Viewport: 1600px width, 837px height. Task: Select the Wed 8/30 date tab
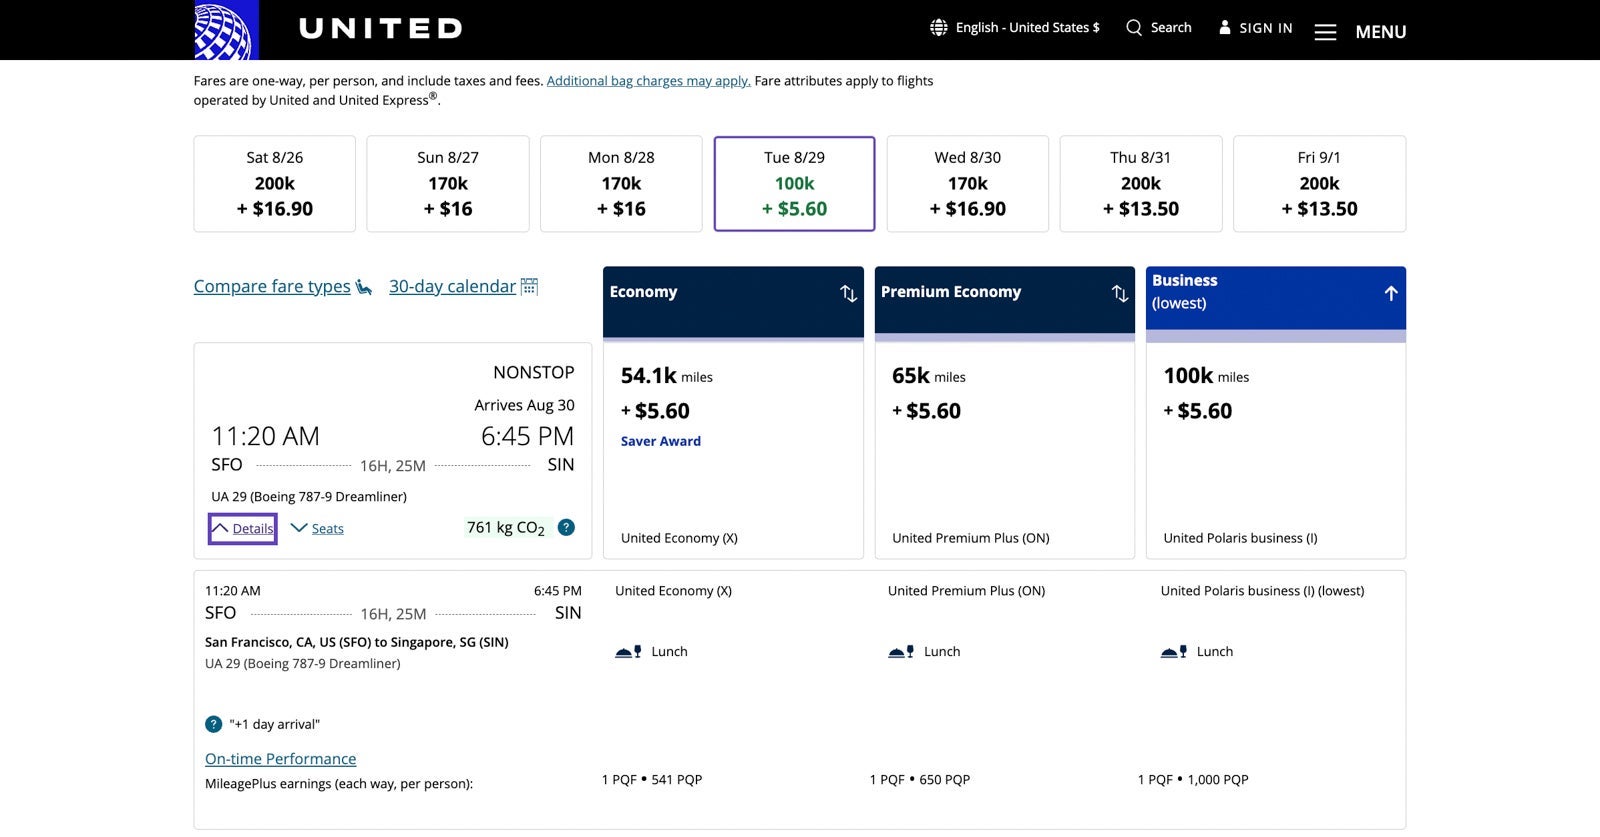point(968,184)
